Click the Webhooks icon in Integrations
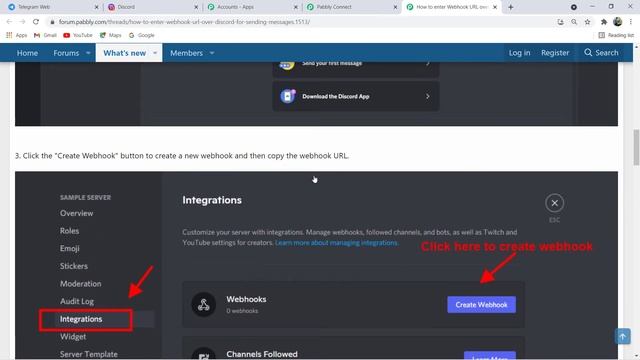 pos(203,304)
